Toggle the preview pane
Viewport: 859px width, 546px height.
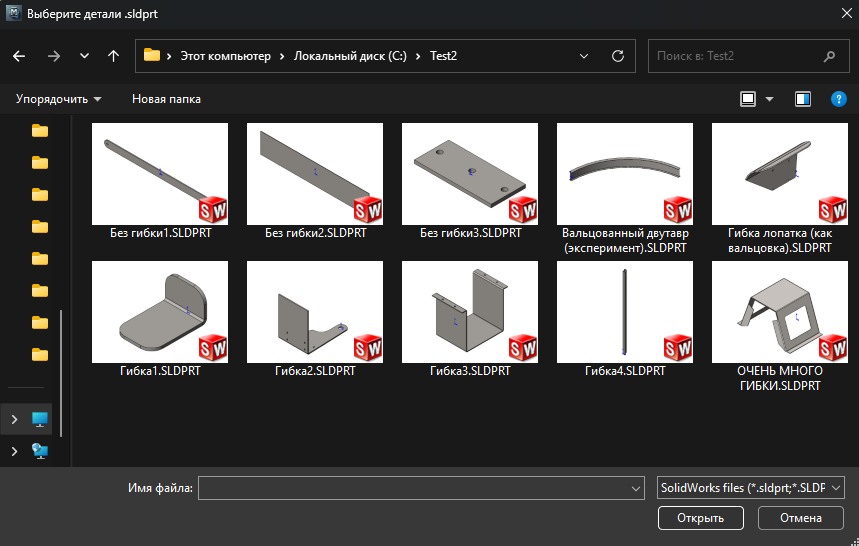click(x=803, y=99)
